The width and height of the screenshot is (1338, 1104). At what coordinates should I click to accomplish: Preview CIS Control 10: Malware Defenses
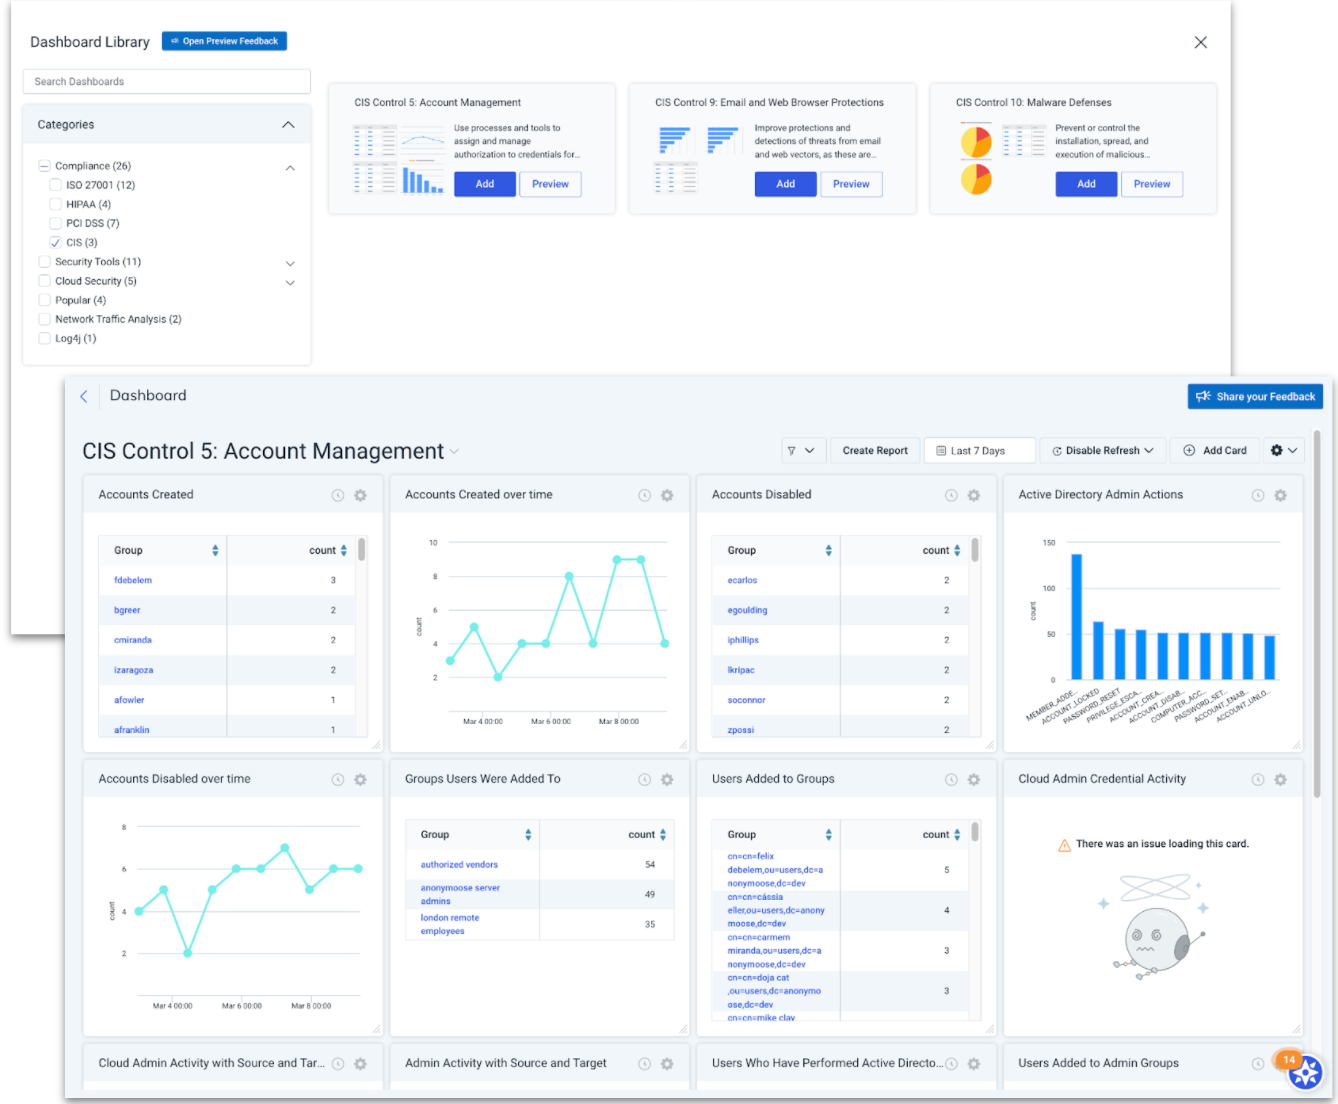(1152, 184)
